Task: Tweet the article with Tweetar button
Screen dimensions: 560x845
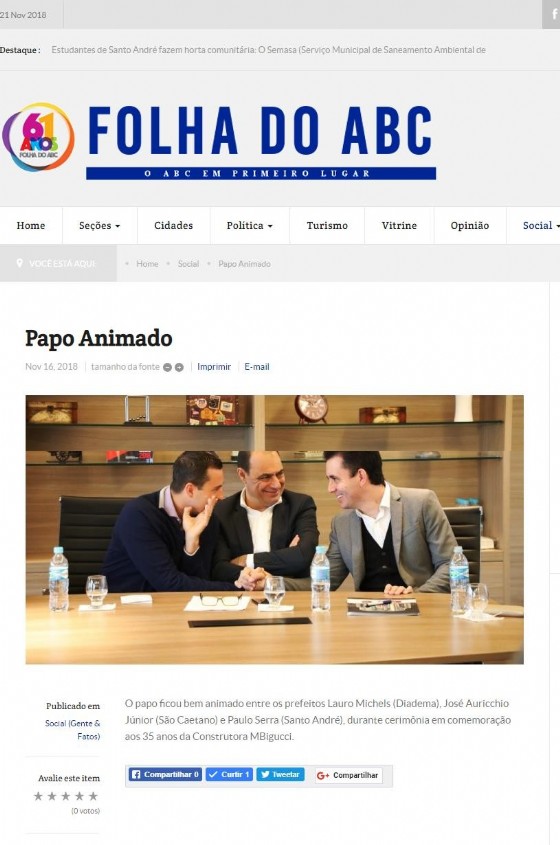Action: coord(280,774)
